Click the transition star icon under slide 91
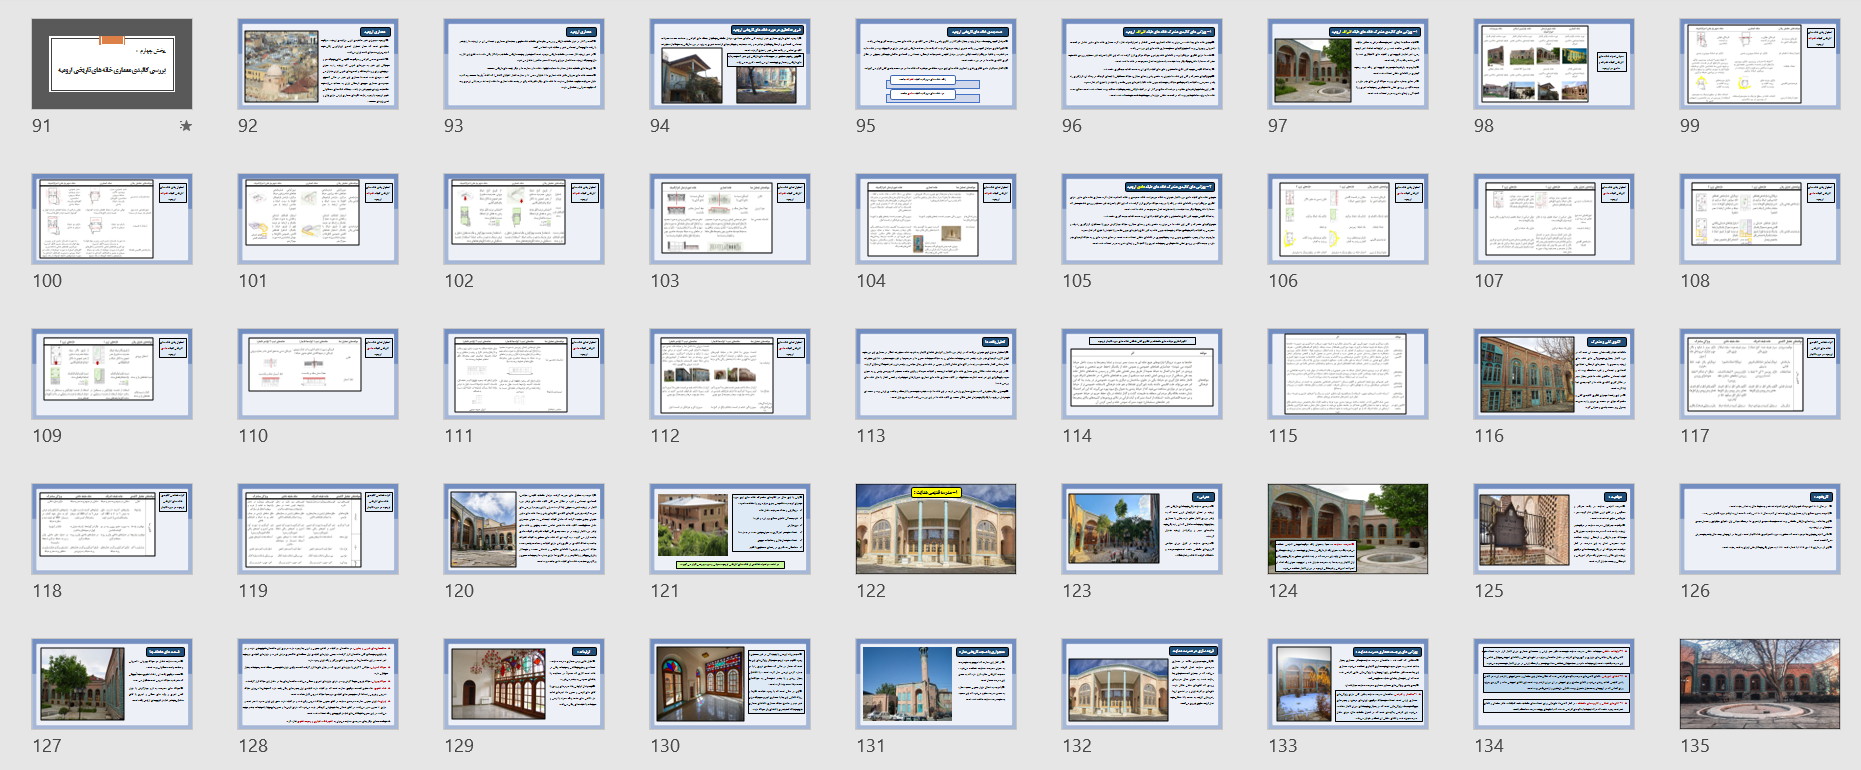The image size is (1861, 770). click(185, 126)
